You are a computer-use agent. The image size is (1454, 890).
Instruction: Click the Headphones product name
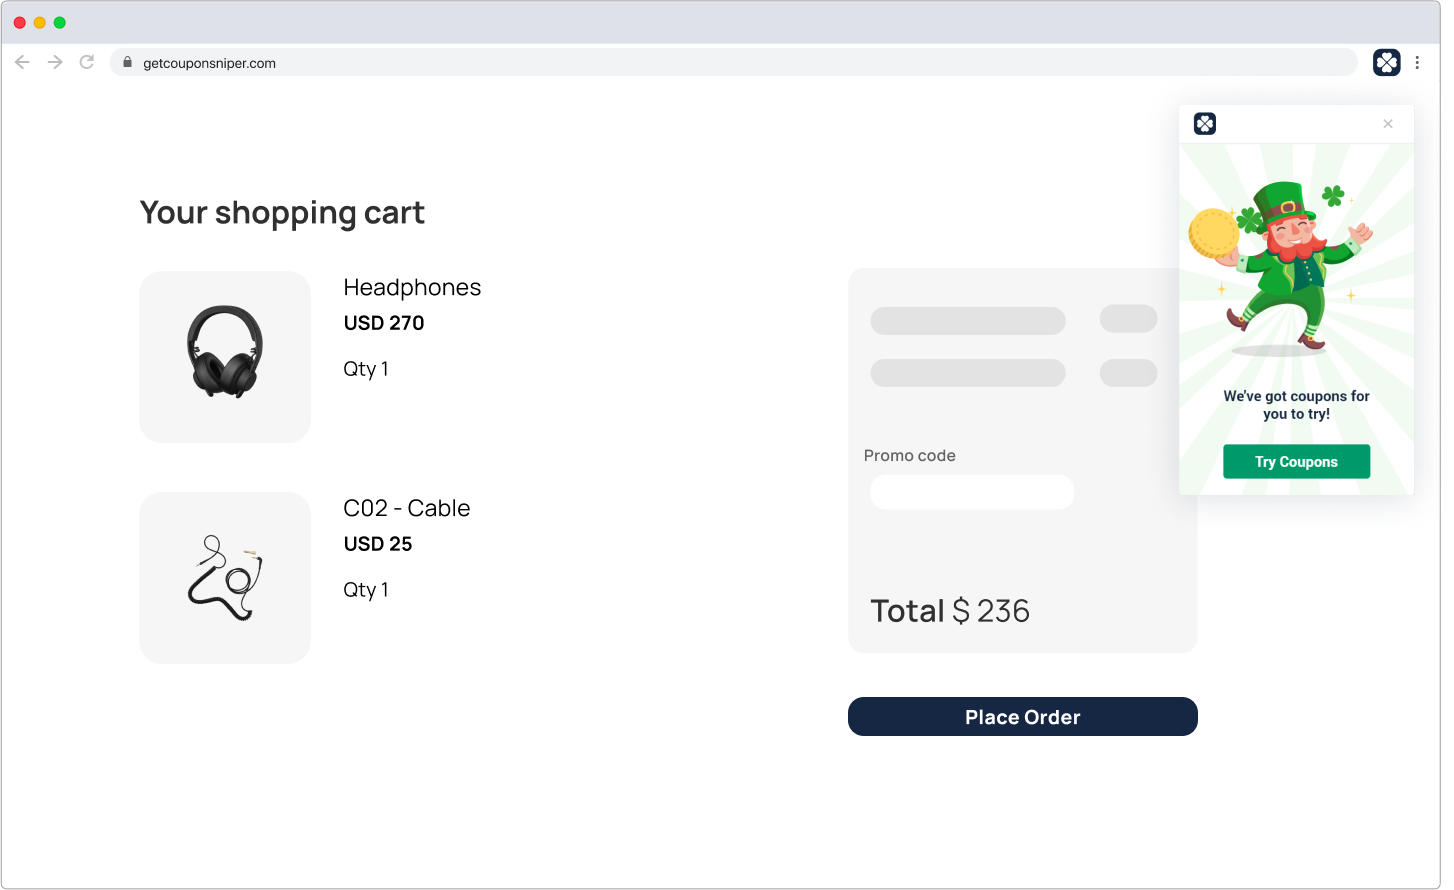(x=412, y=288)
